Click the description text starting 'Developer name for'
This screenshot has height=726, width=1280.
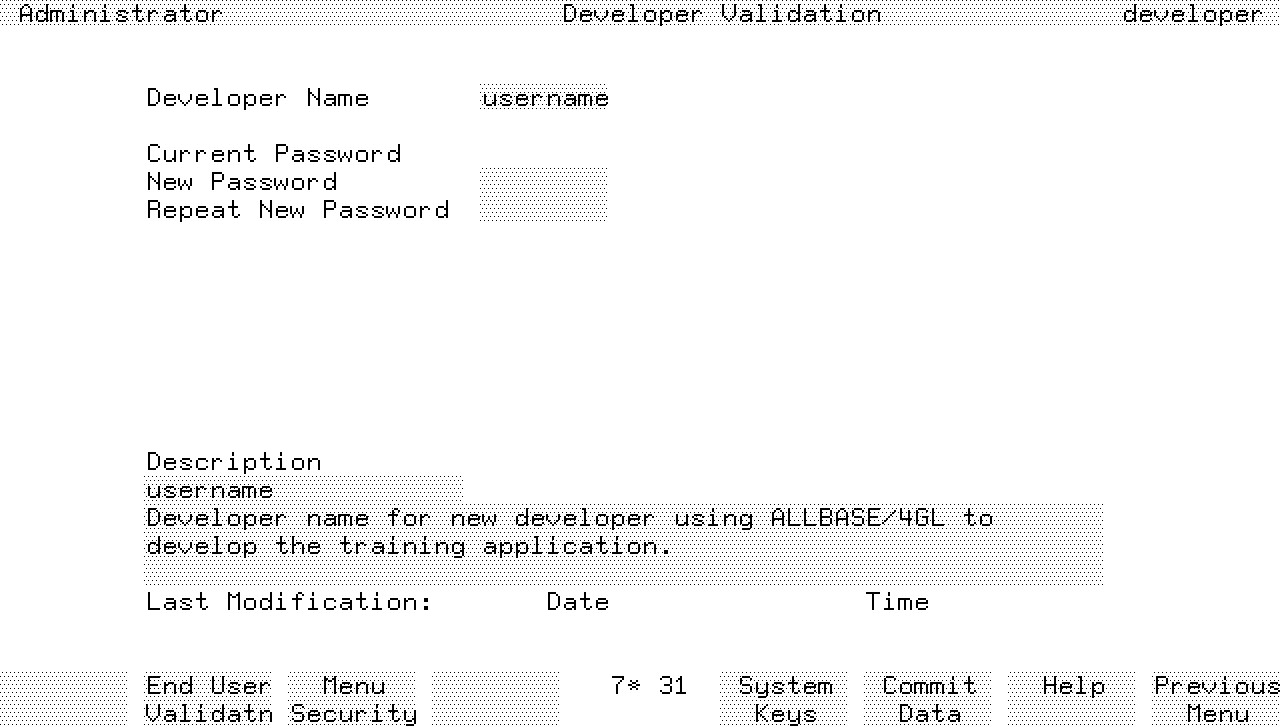click(623, 532)
